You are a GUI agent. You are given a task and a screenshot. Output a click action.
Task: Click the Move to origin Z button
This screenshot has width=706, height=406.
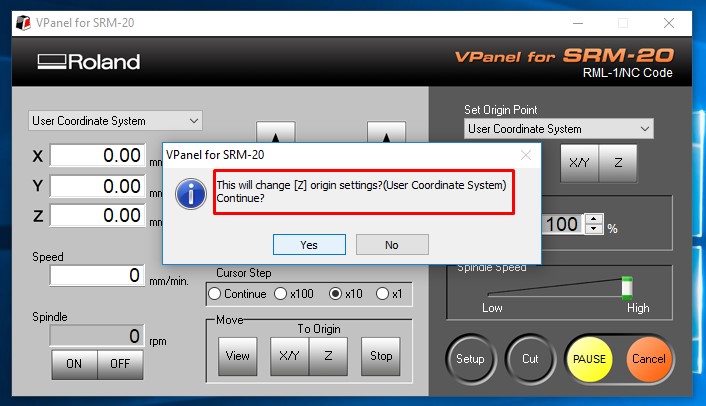click(x=328, y=356)
